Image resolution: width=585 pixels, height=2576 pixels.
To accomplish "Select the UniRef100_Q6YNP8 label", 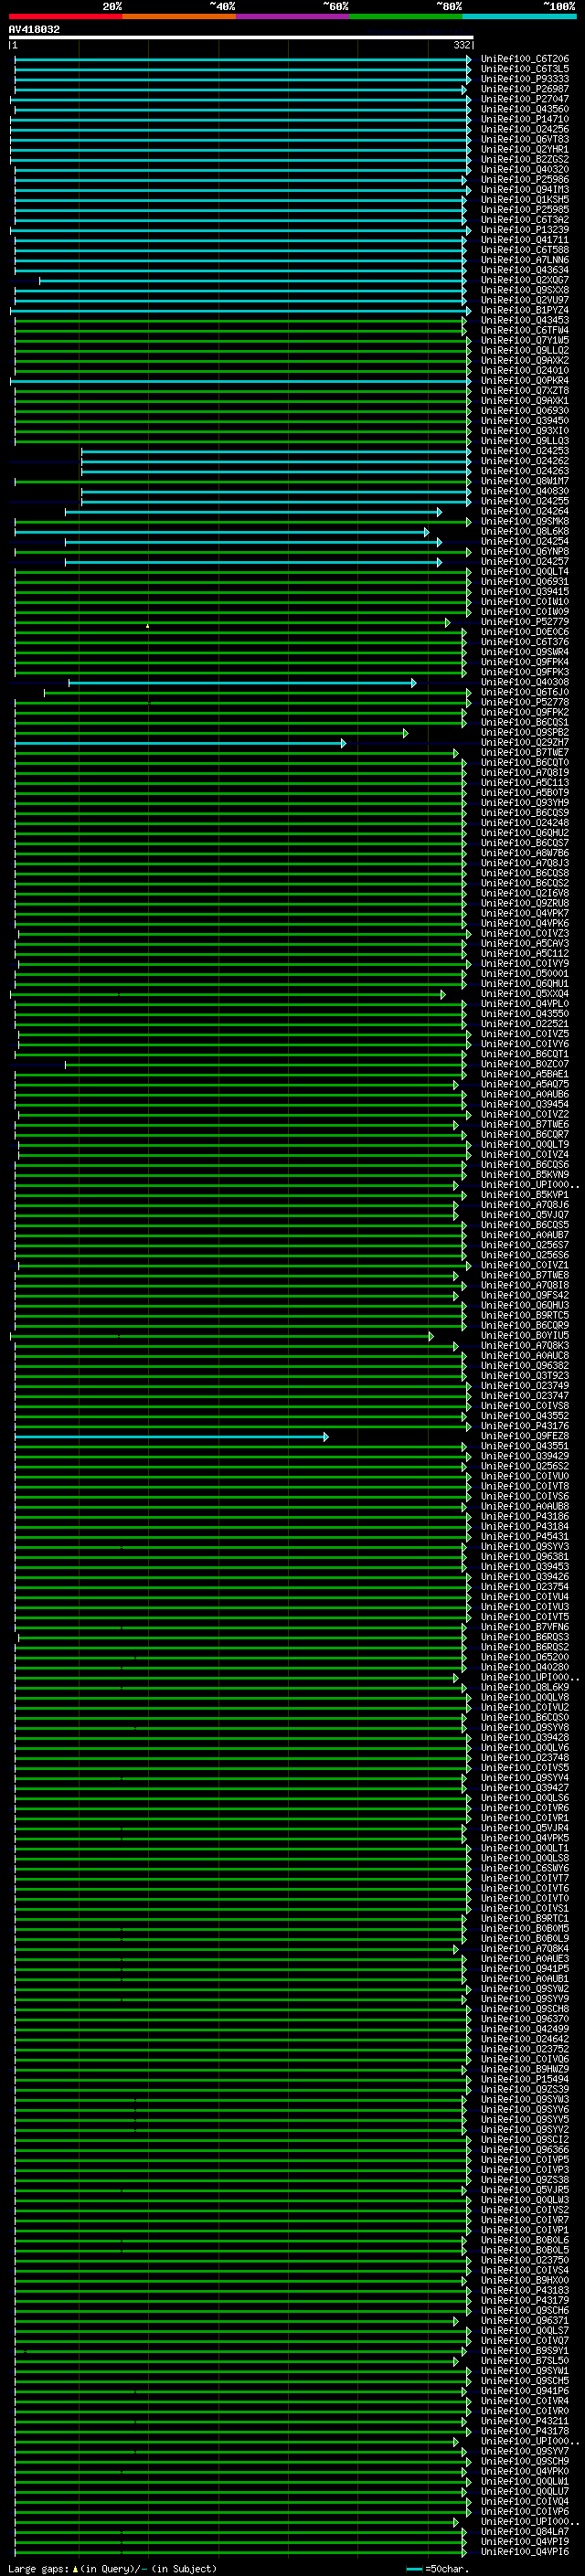I will 525,552.
